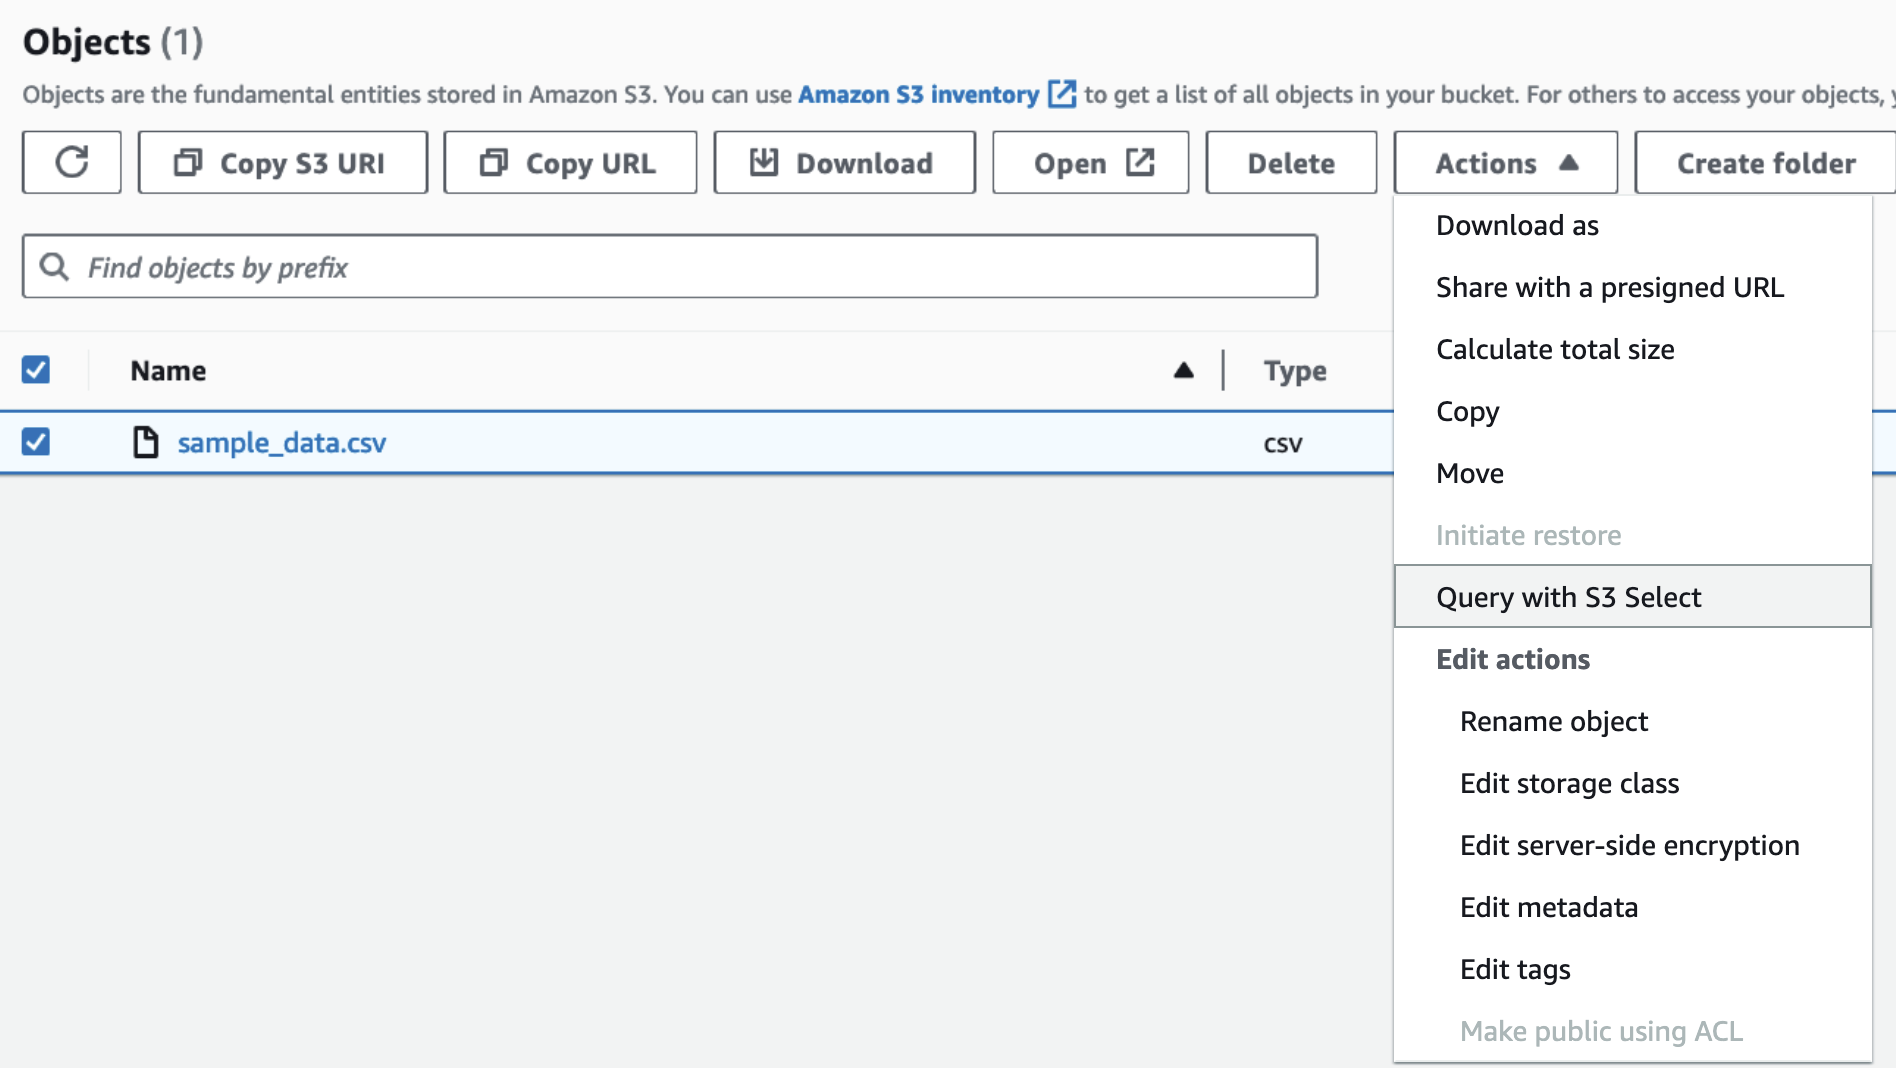The width and height of the screenshot is (1896, 1068).
Task: Click the Copy URL button
Action: (x=570, y=162)
